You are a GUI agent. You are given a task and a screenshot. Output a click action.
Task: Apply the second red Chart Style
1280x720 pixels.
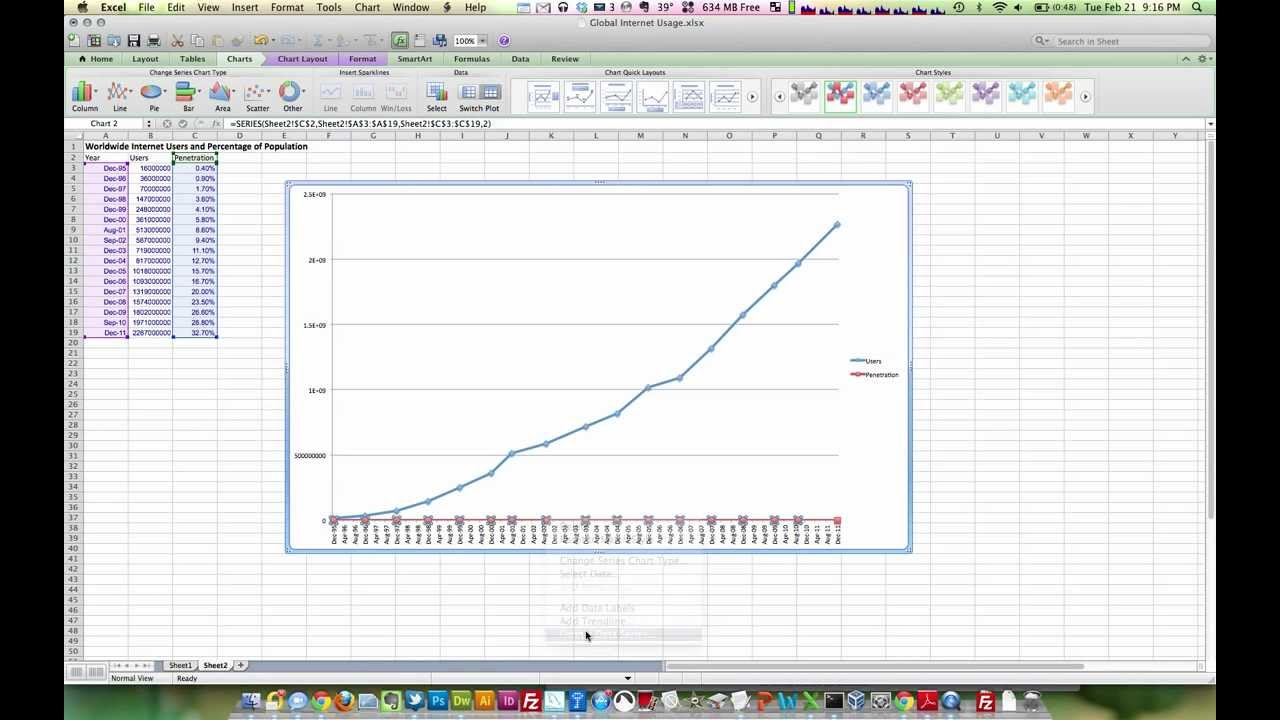click(911, 93)
